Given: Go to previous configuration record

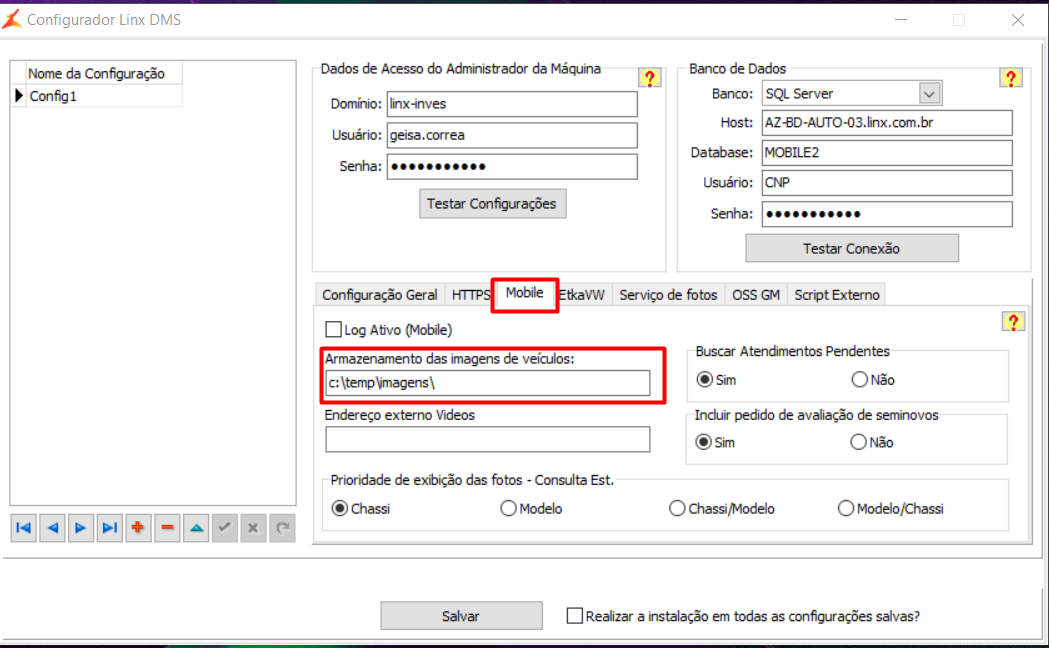Looking at the screenshot, I should (x=52, y=528).
